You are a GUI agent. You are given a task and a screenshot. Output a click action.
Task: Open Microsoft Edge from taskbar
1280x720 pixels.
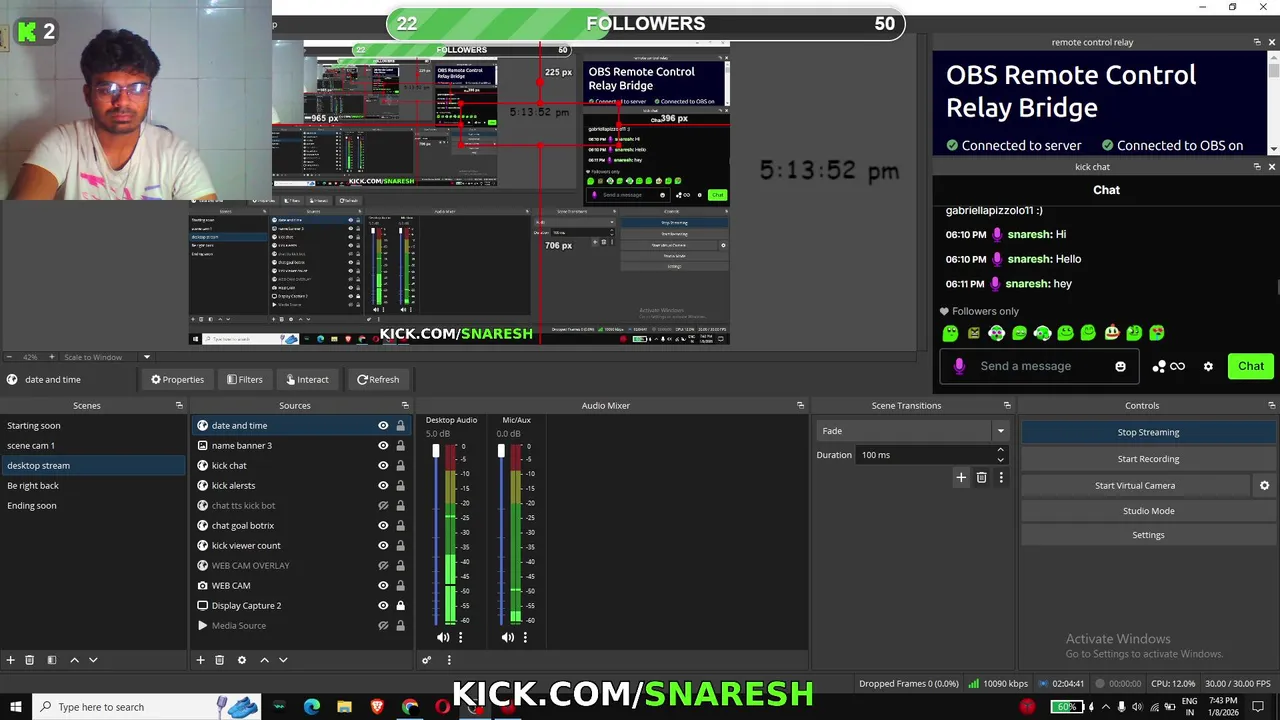click(x=312, y=707)
